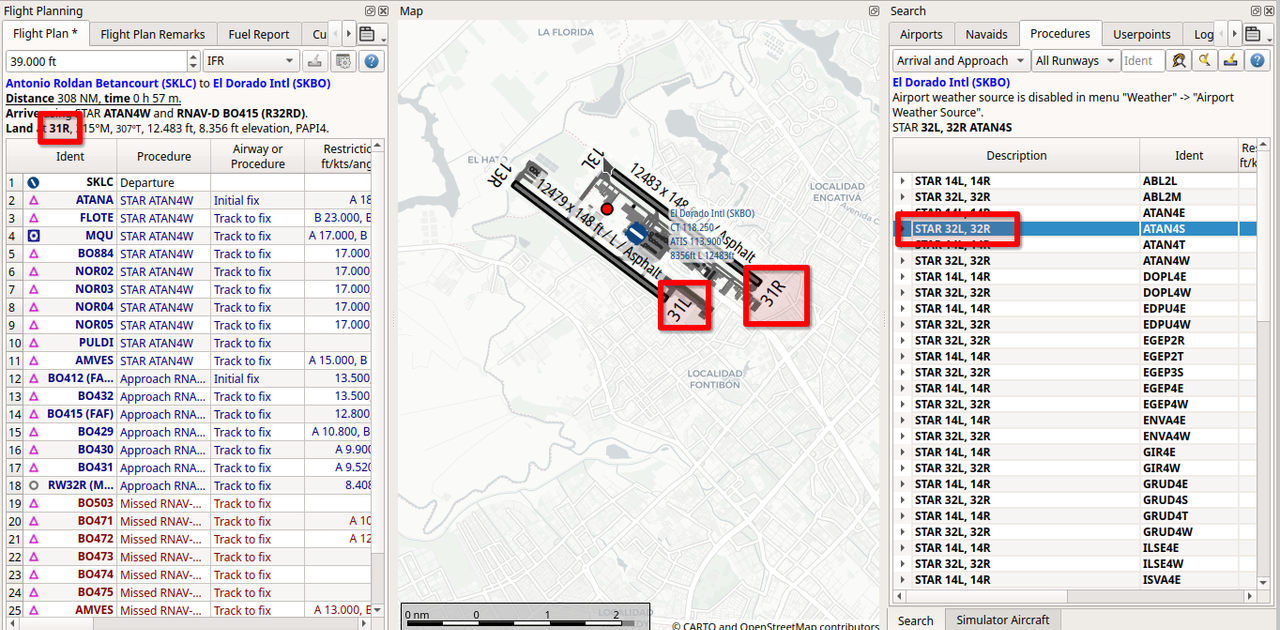Float the Flight Planning dock window
The image size is (1280, 630).
(x=369, y=10)
